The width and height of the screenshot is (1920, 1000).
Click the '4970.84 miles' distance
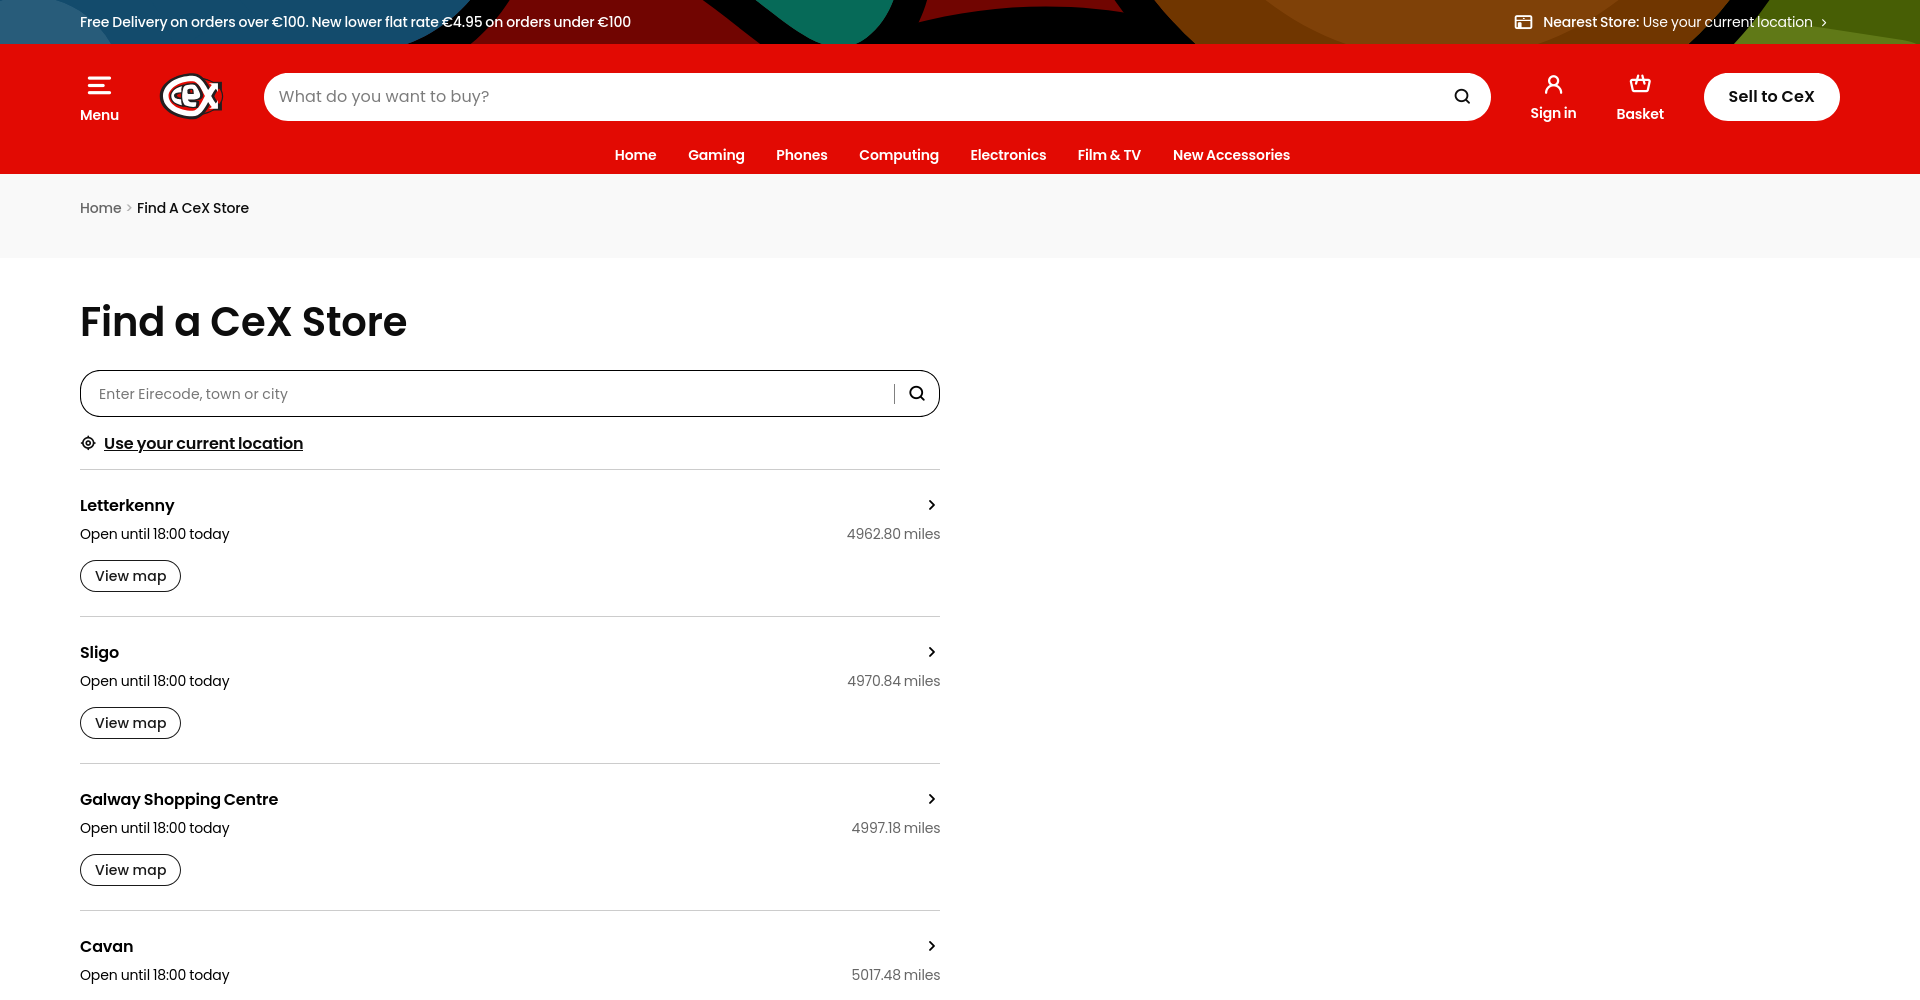click(893, 681)
